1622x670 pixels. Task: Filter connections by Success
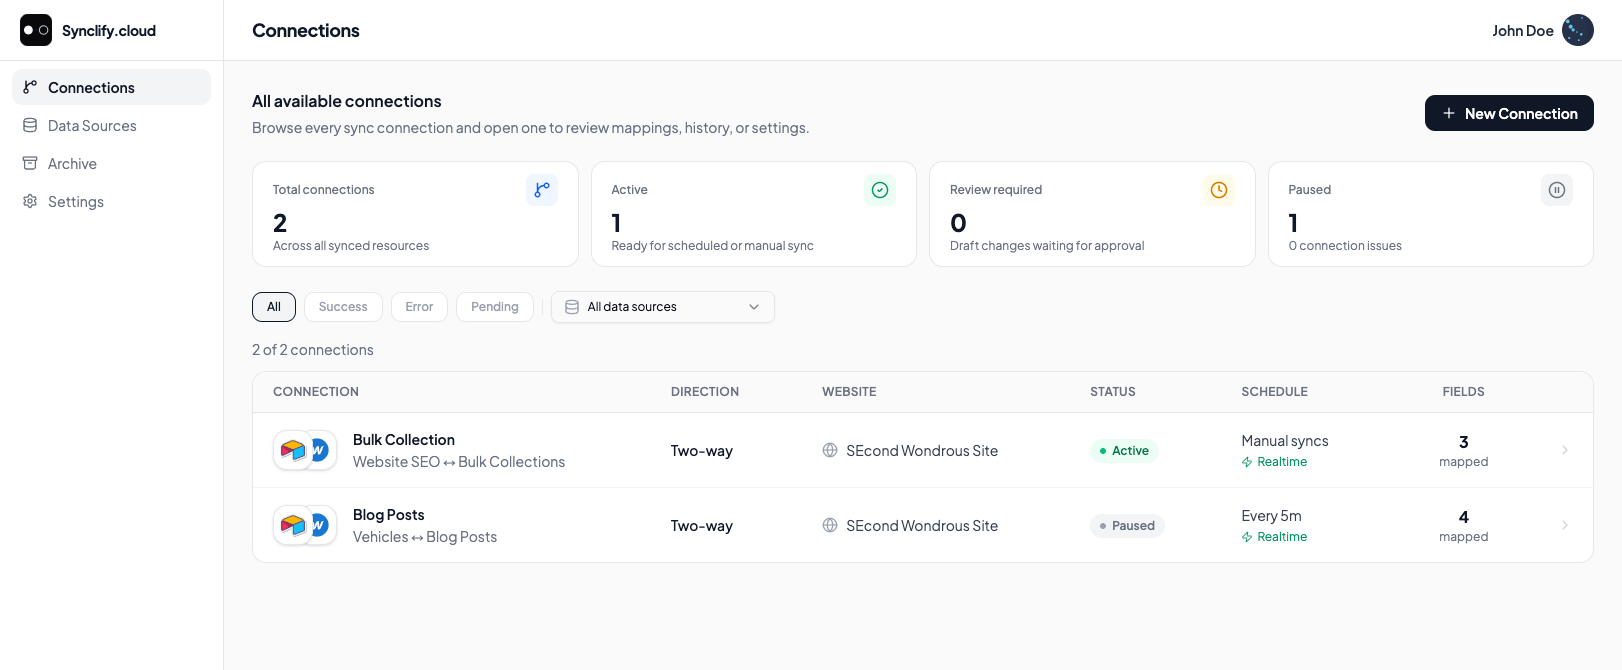pos(343,307)
